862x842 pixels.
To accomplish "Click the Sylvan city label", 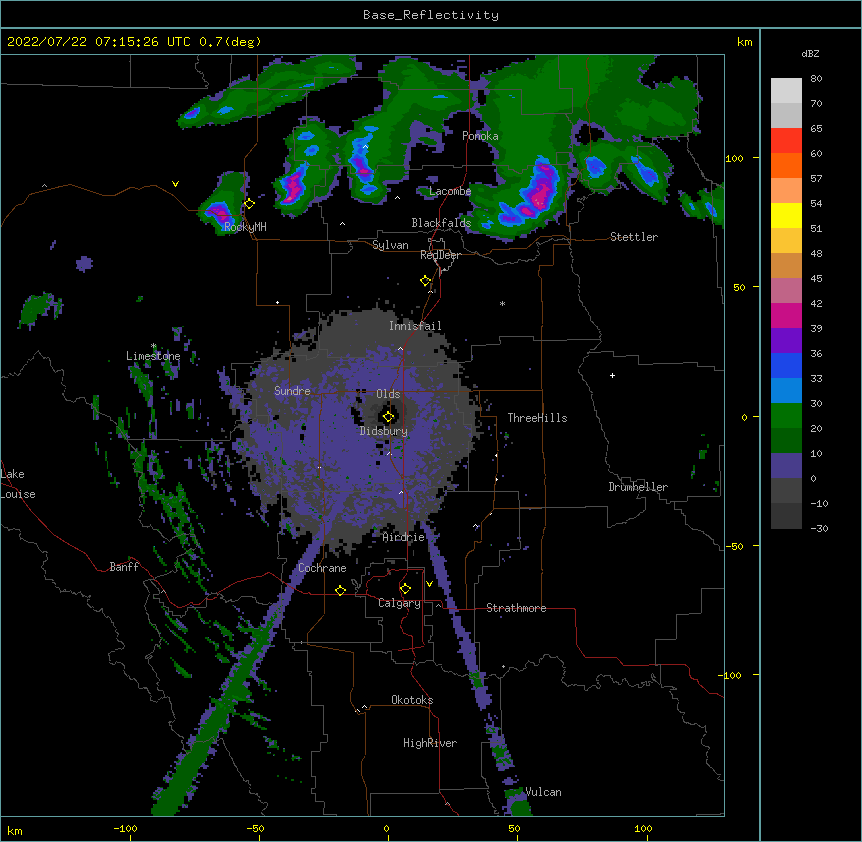I will pyautogui.click(x=390, y=245).
